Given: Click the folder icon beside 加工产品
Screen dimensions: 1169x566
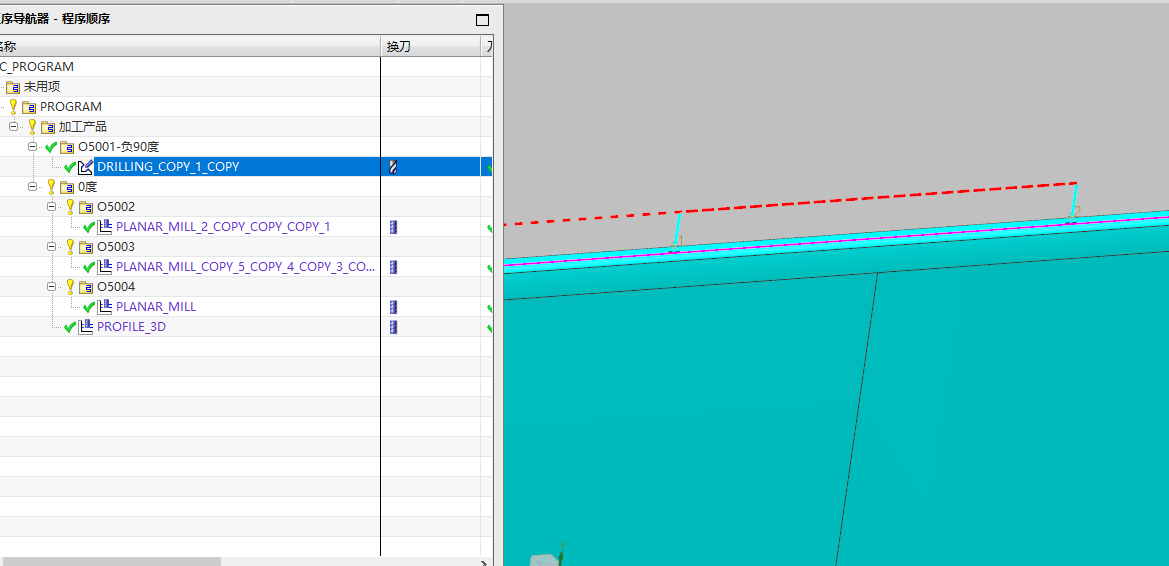Looking at the screenshot, I should 48,127.
